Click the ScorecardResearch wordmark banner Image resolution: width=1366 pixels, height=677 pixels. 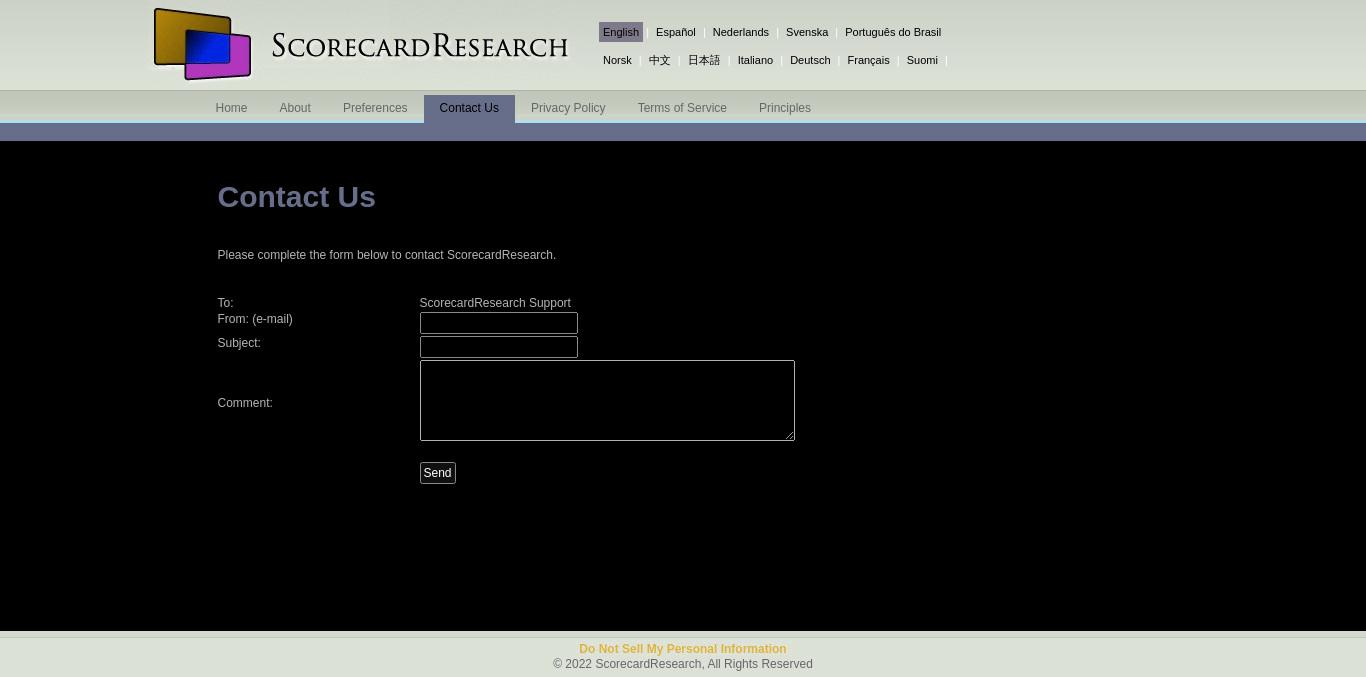[419, 46]
